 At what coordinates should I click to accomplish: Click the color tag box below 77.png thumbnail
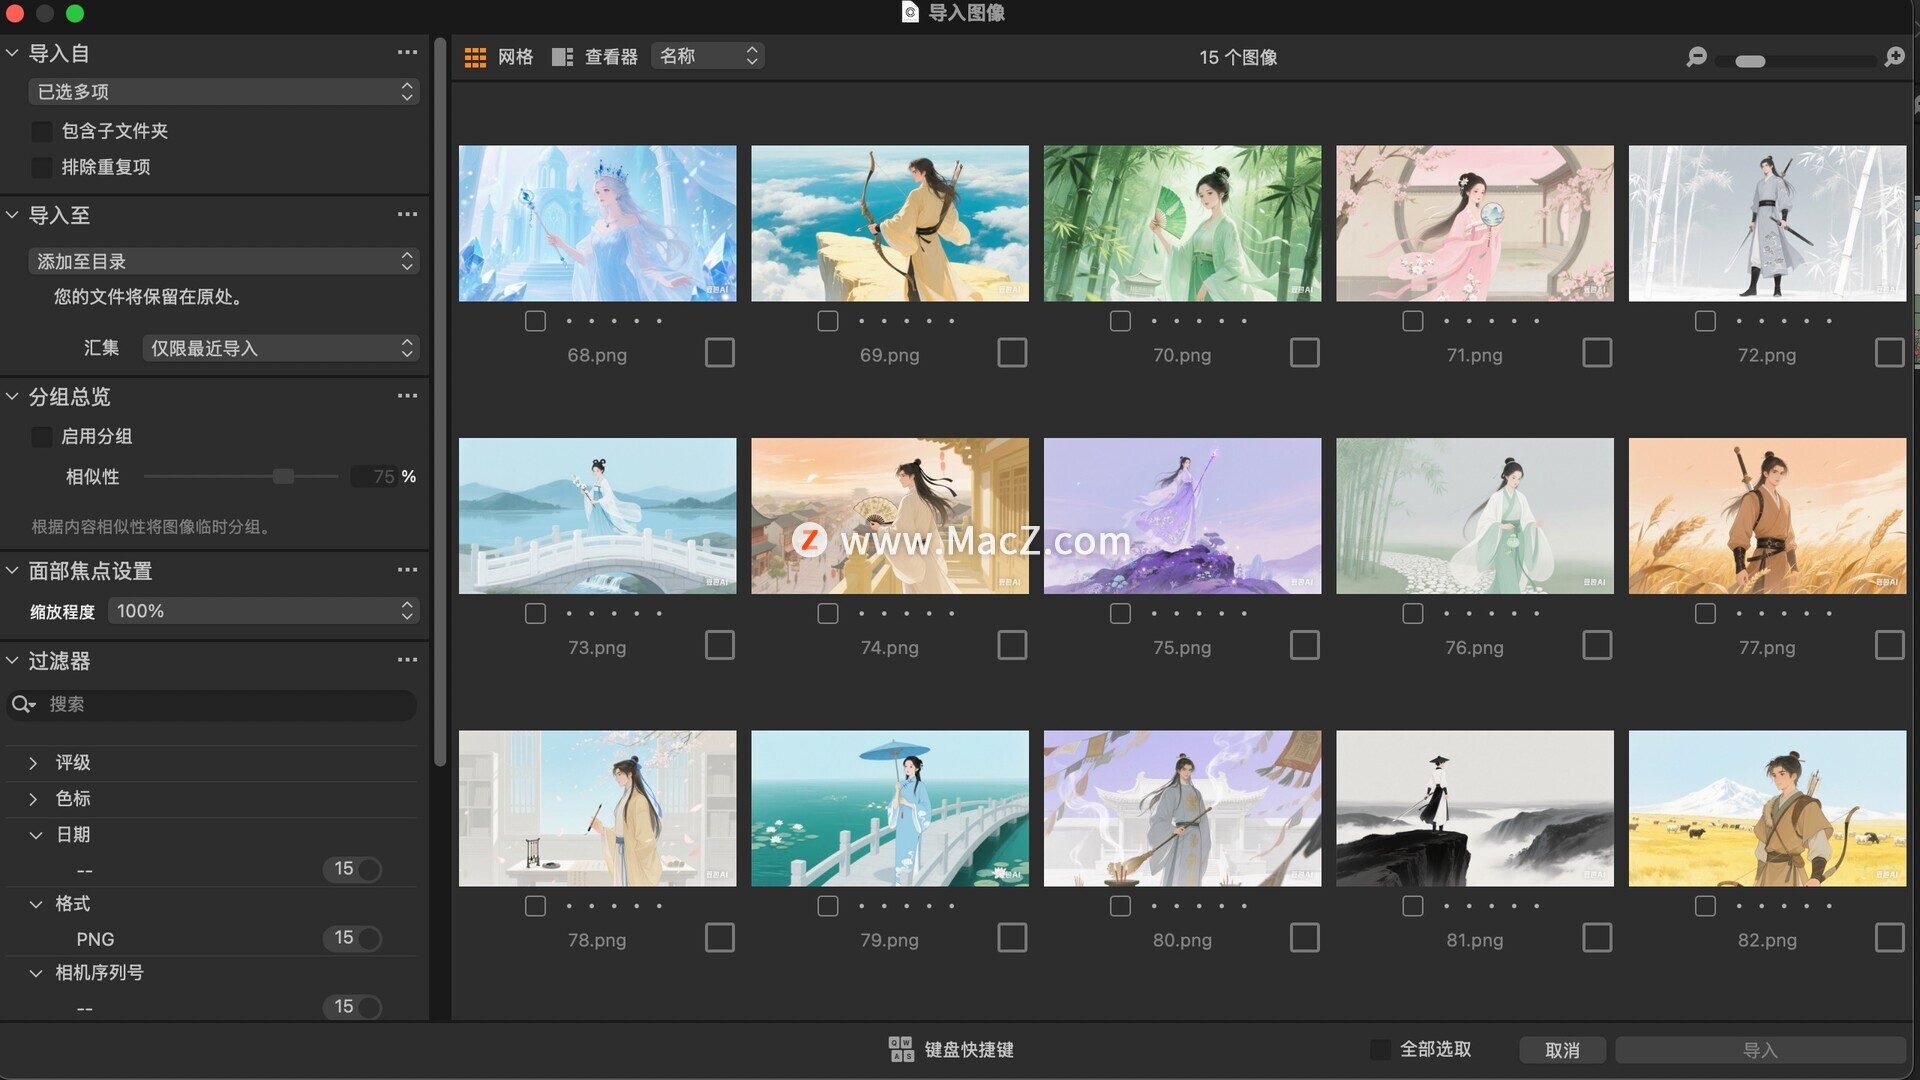coord(1705,613)
